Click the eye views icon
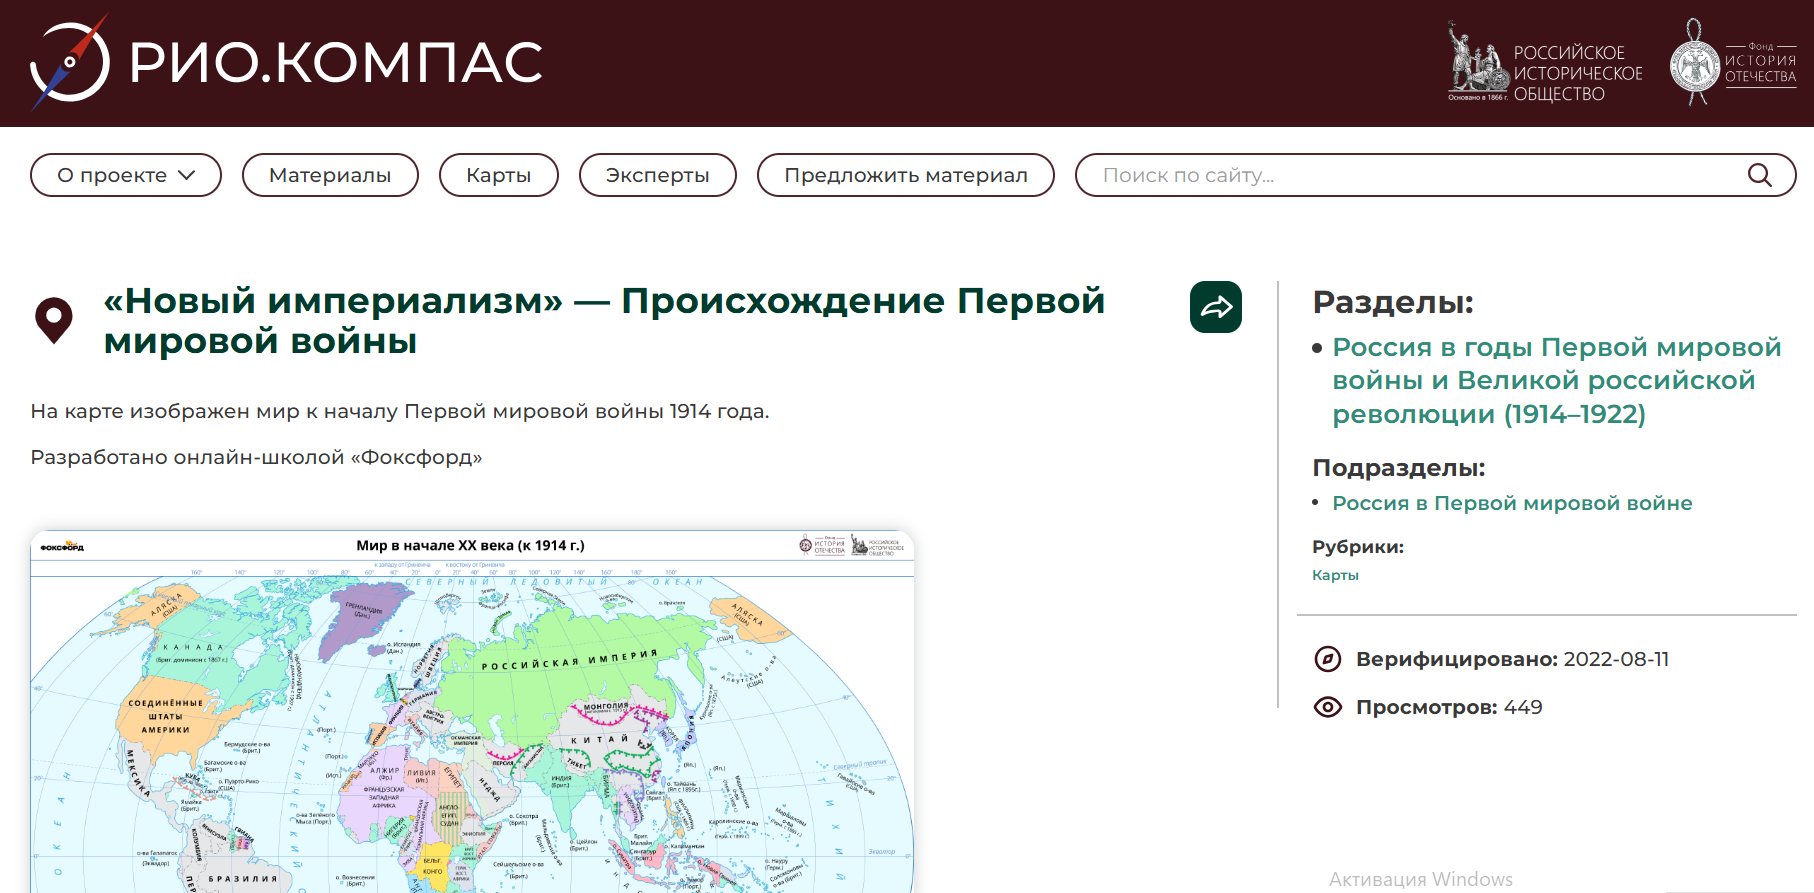Screen dimensions: 1814x893 [1327, 707]
